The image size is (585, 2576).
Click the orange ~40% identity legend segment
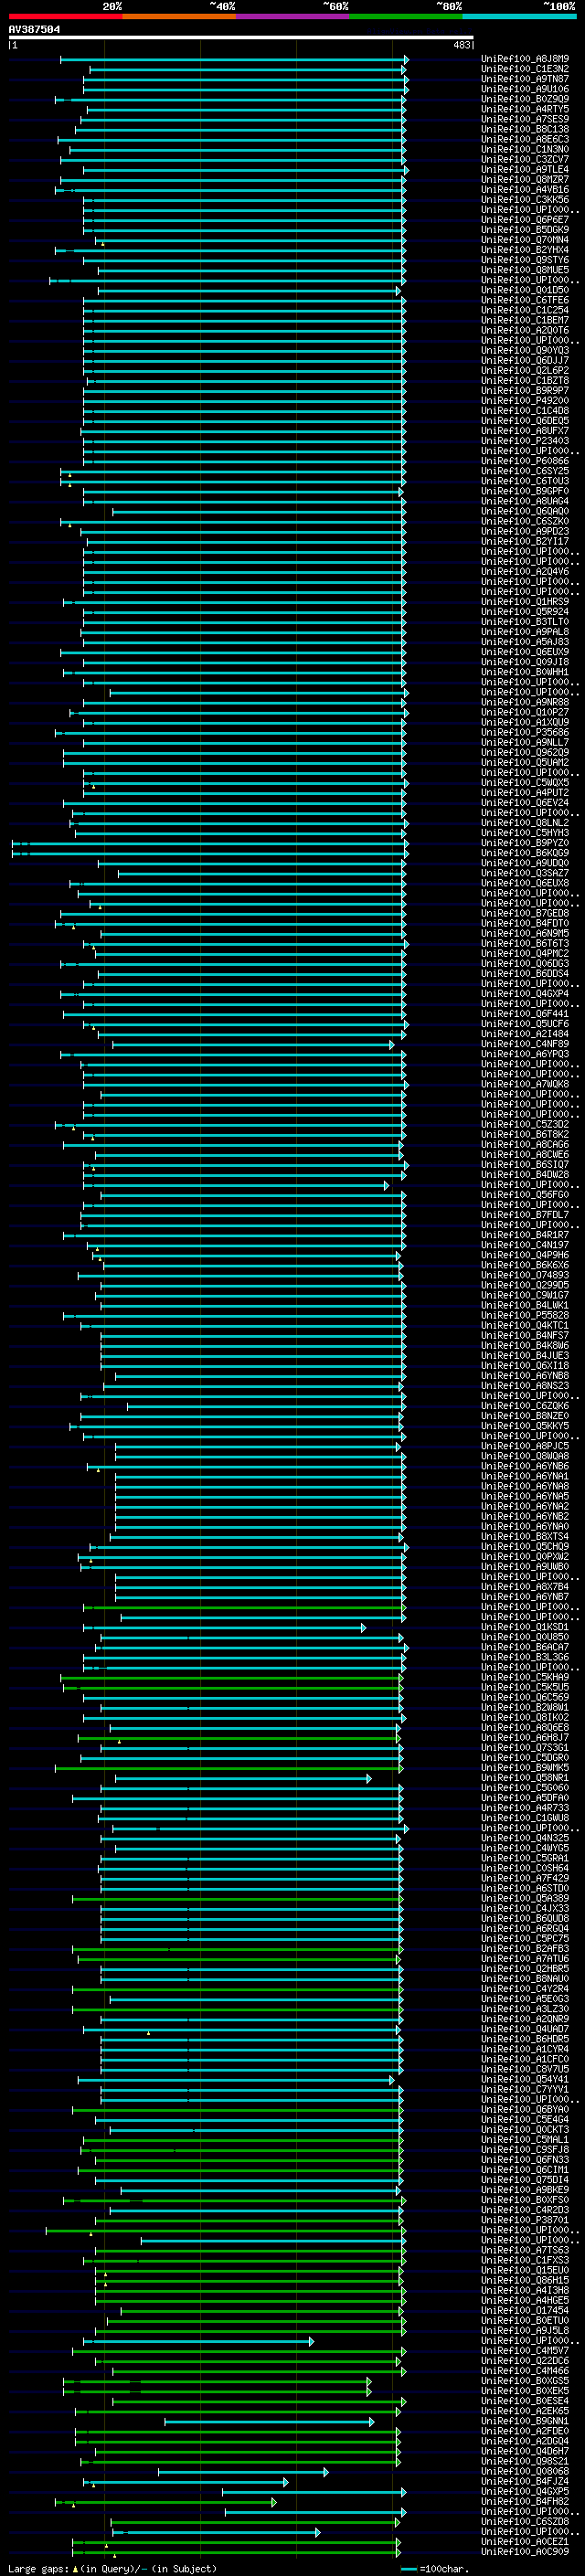[x=179, y=16]
